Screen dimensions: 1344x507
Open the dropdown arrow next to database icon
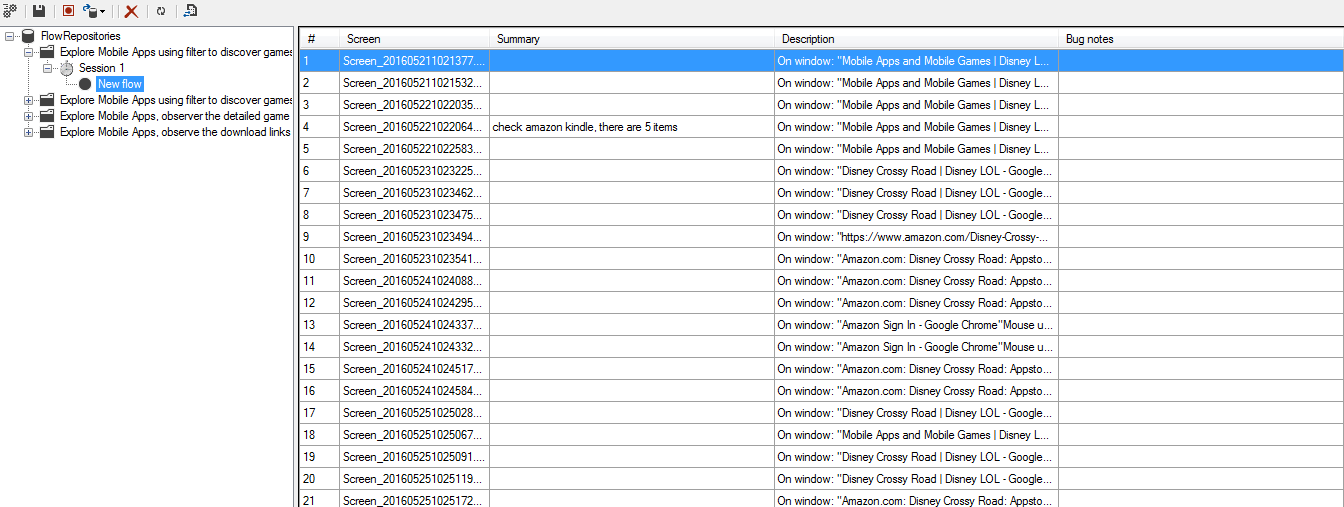(102, 11)
